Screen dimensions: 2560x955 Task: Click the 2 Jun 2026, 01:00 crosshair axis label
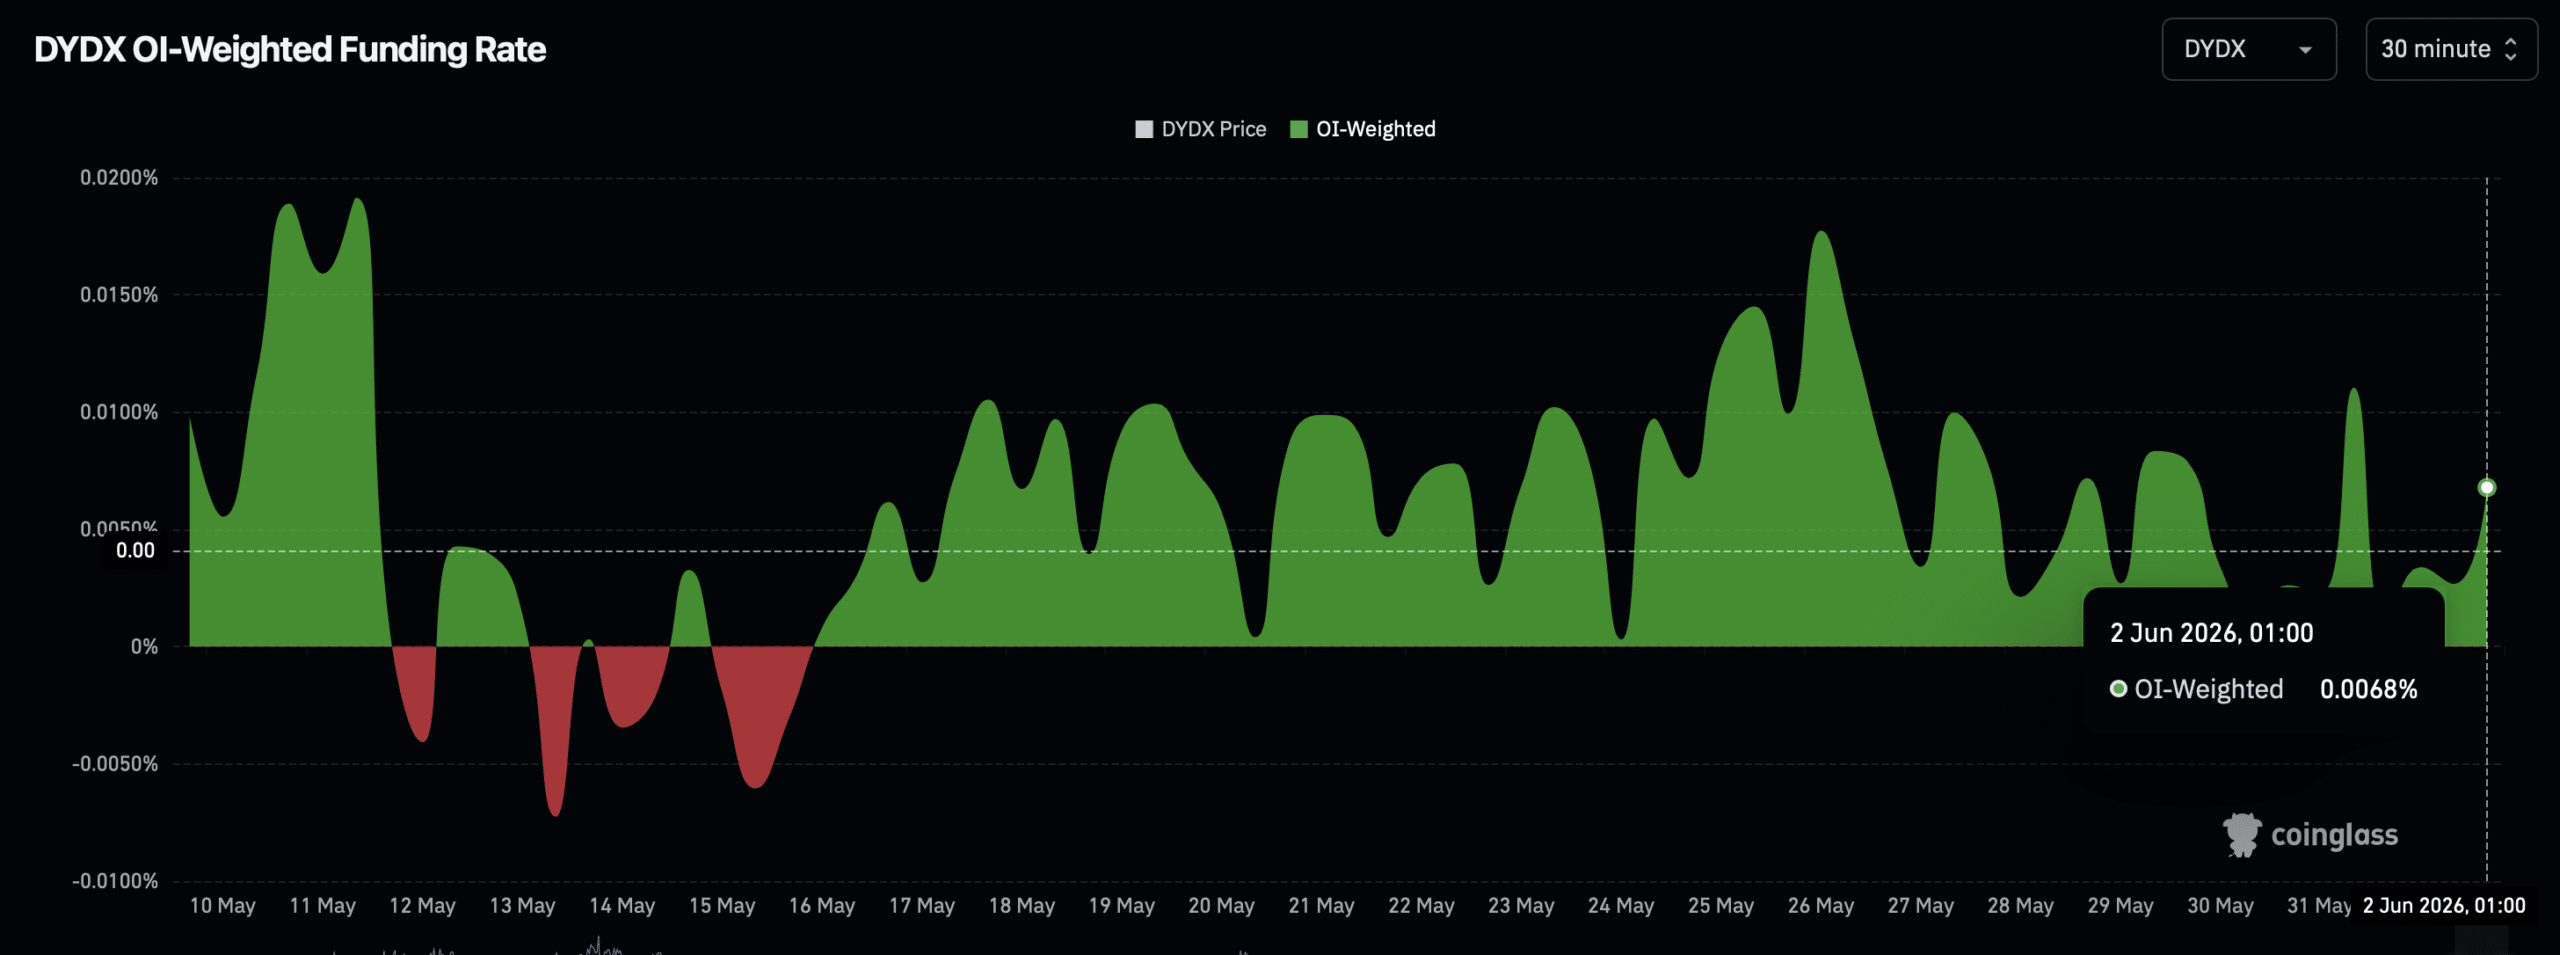tap(2444, 905)
